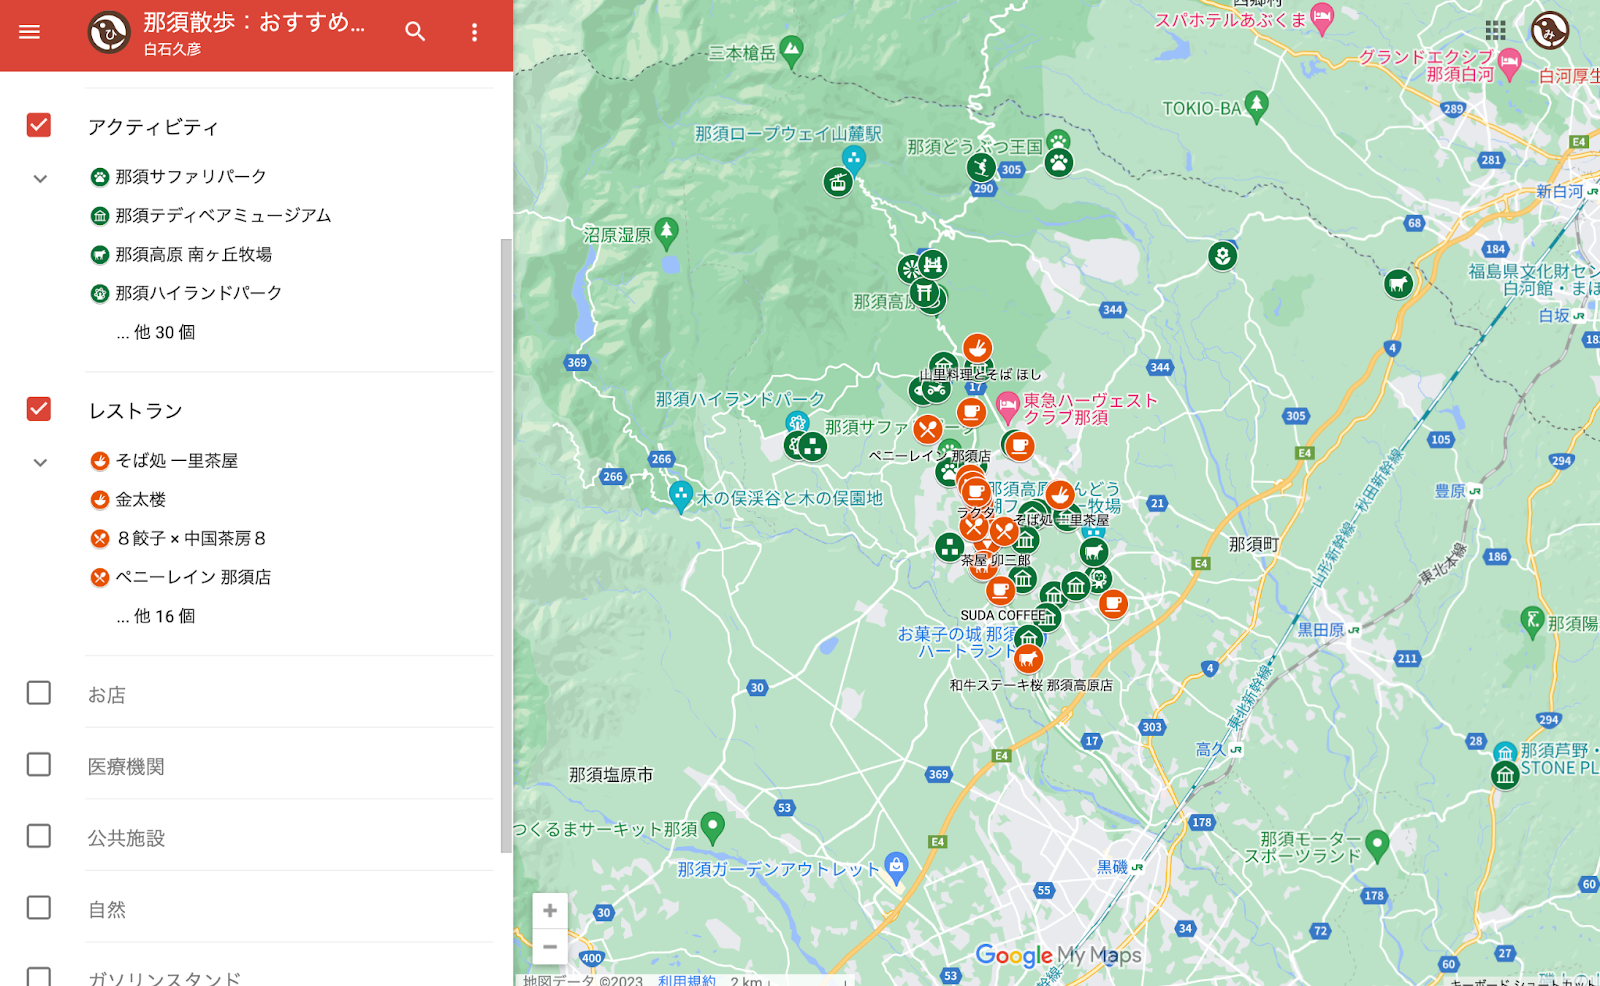This screenshot has height=986, width=1600.
Task: Click the 那須町 town label
Action: (1254, 544)
